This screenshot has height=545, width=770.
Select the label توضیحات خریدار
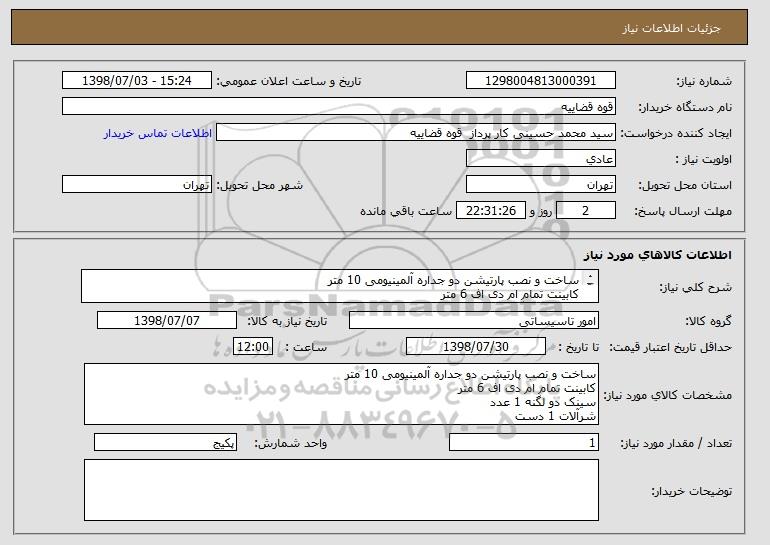coord(691,491)
